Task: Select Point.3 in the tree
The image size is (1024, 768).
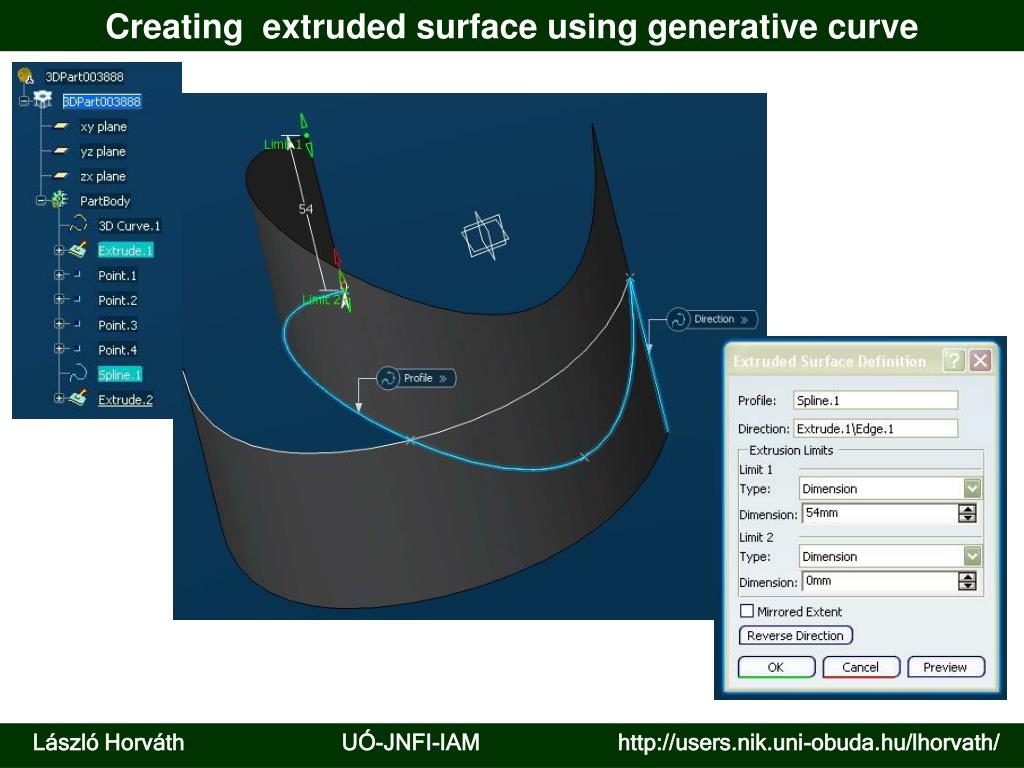Action: [x=118, y=325]
